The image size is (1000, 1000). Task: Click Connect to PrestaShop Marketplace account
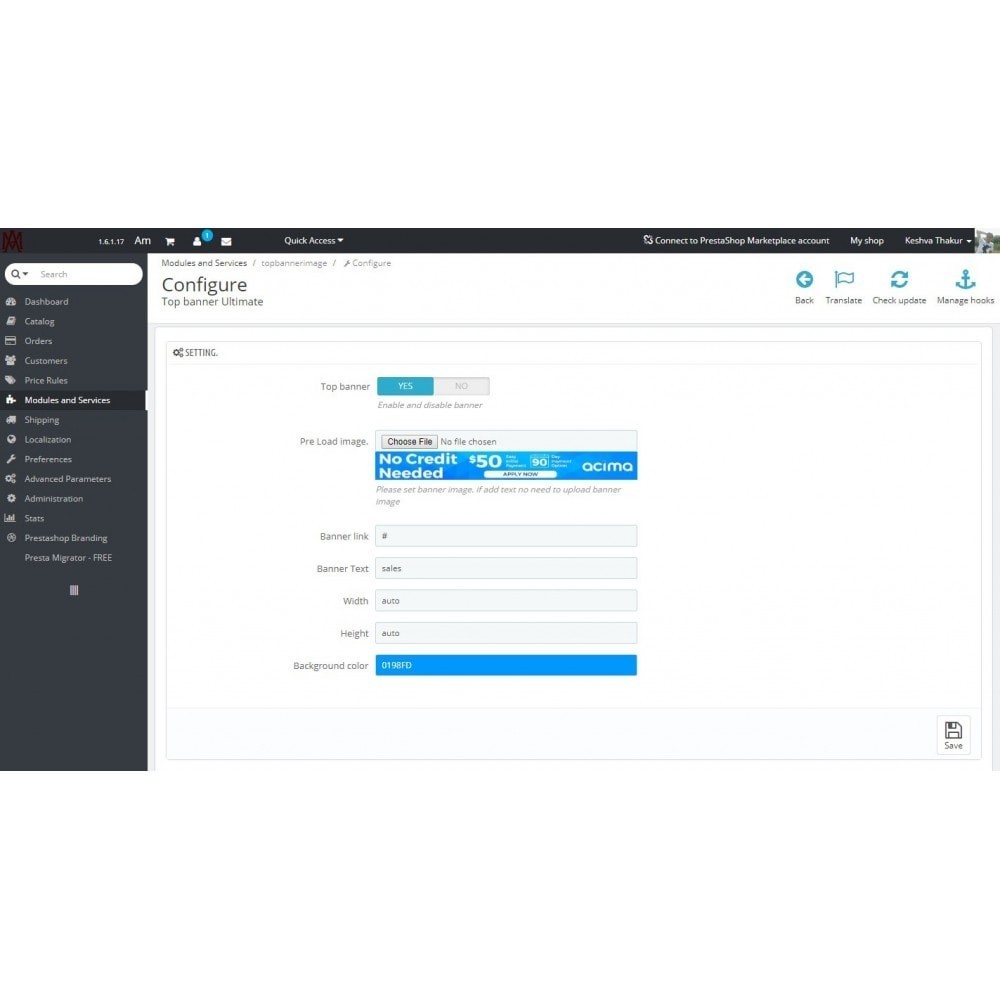pos(736,240)
